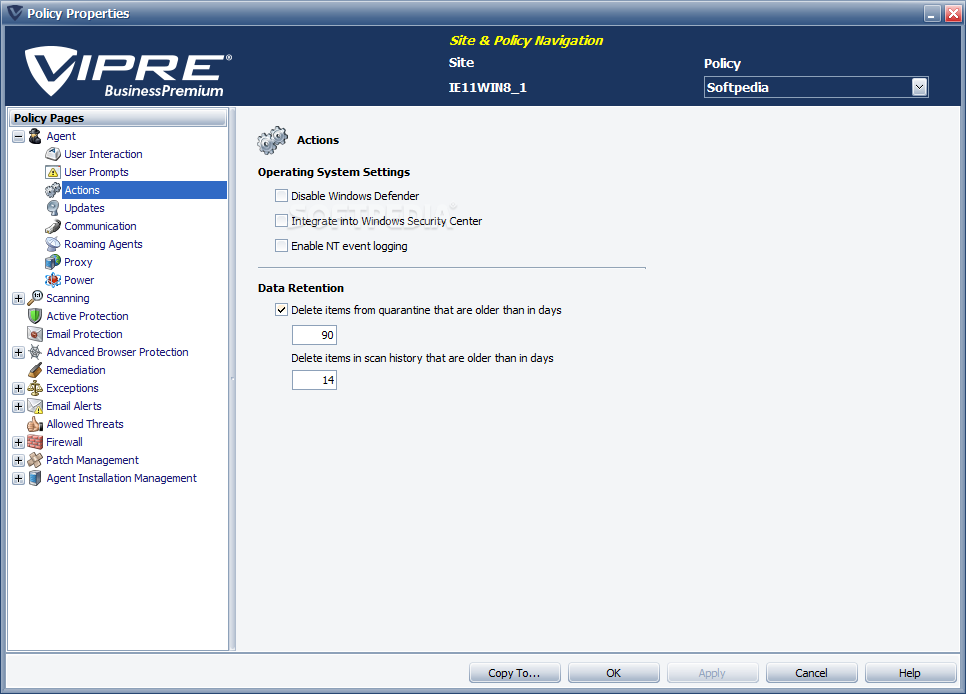Open the Email Protection page
Screen dimensions: 966x694
84,334
